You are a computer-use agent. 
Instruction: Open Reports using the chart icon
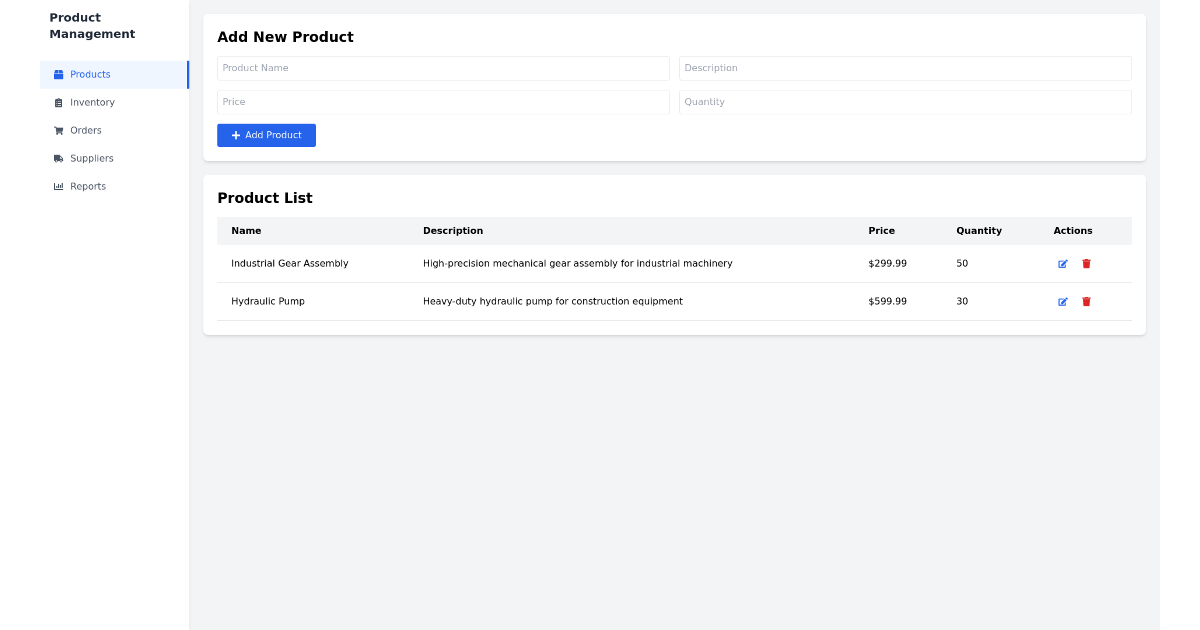tap(58, 186)
